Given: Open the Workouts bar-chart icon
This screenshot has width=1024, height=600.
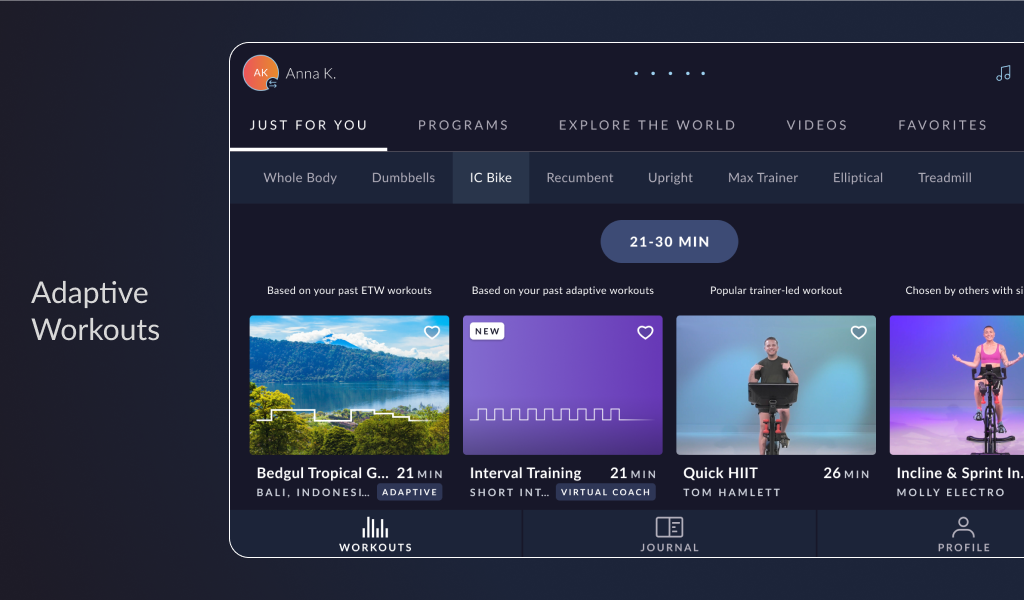Looking at the screenshot, I should coord(376,527).
